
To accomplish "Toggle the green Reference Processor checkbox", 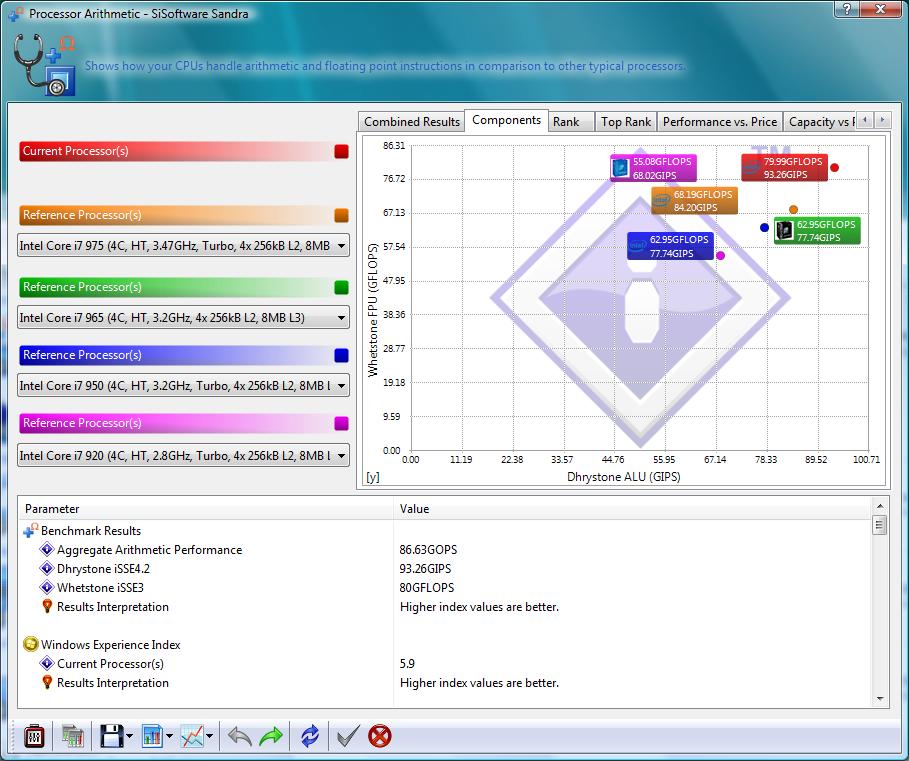I will pyautogui.click(x=342, y=288).
